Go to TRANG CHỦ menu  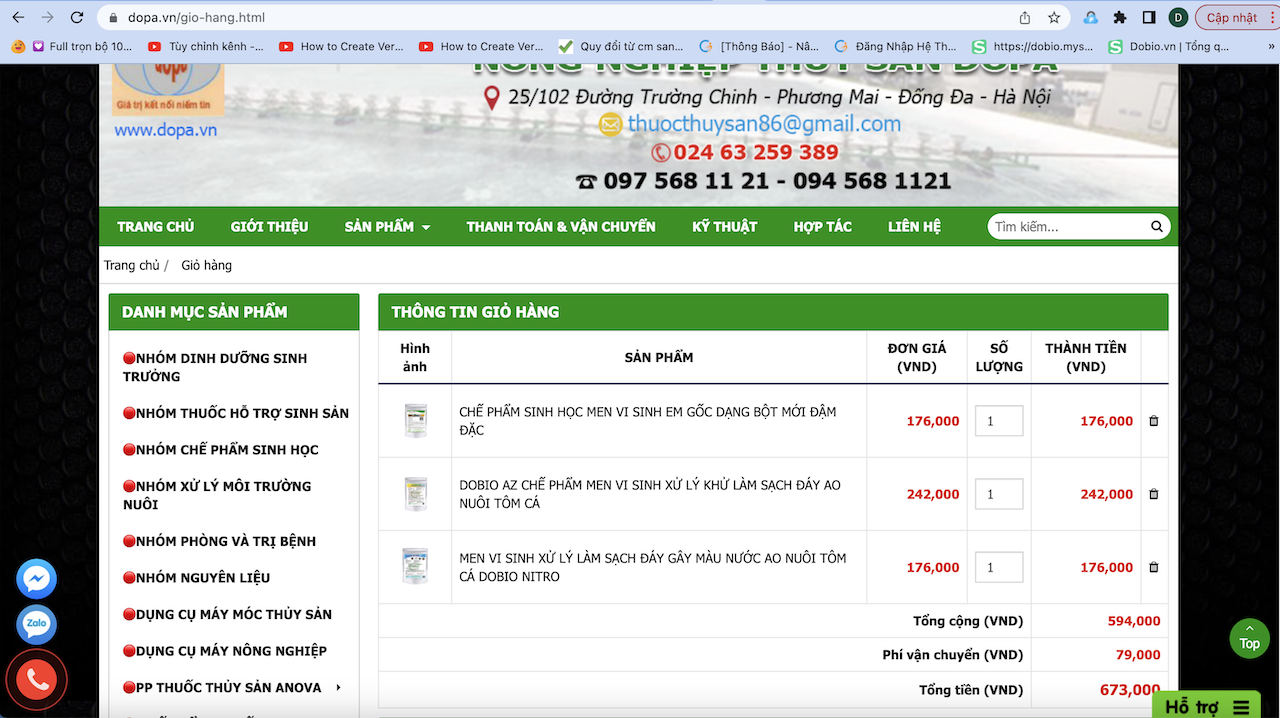click(x=155, y=227)
